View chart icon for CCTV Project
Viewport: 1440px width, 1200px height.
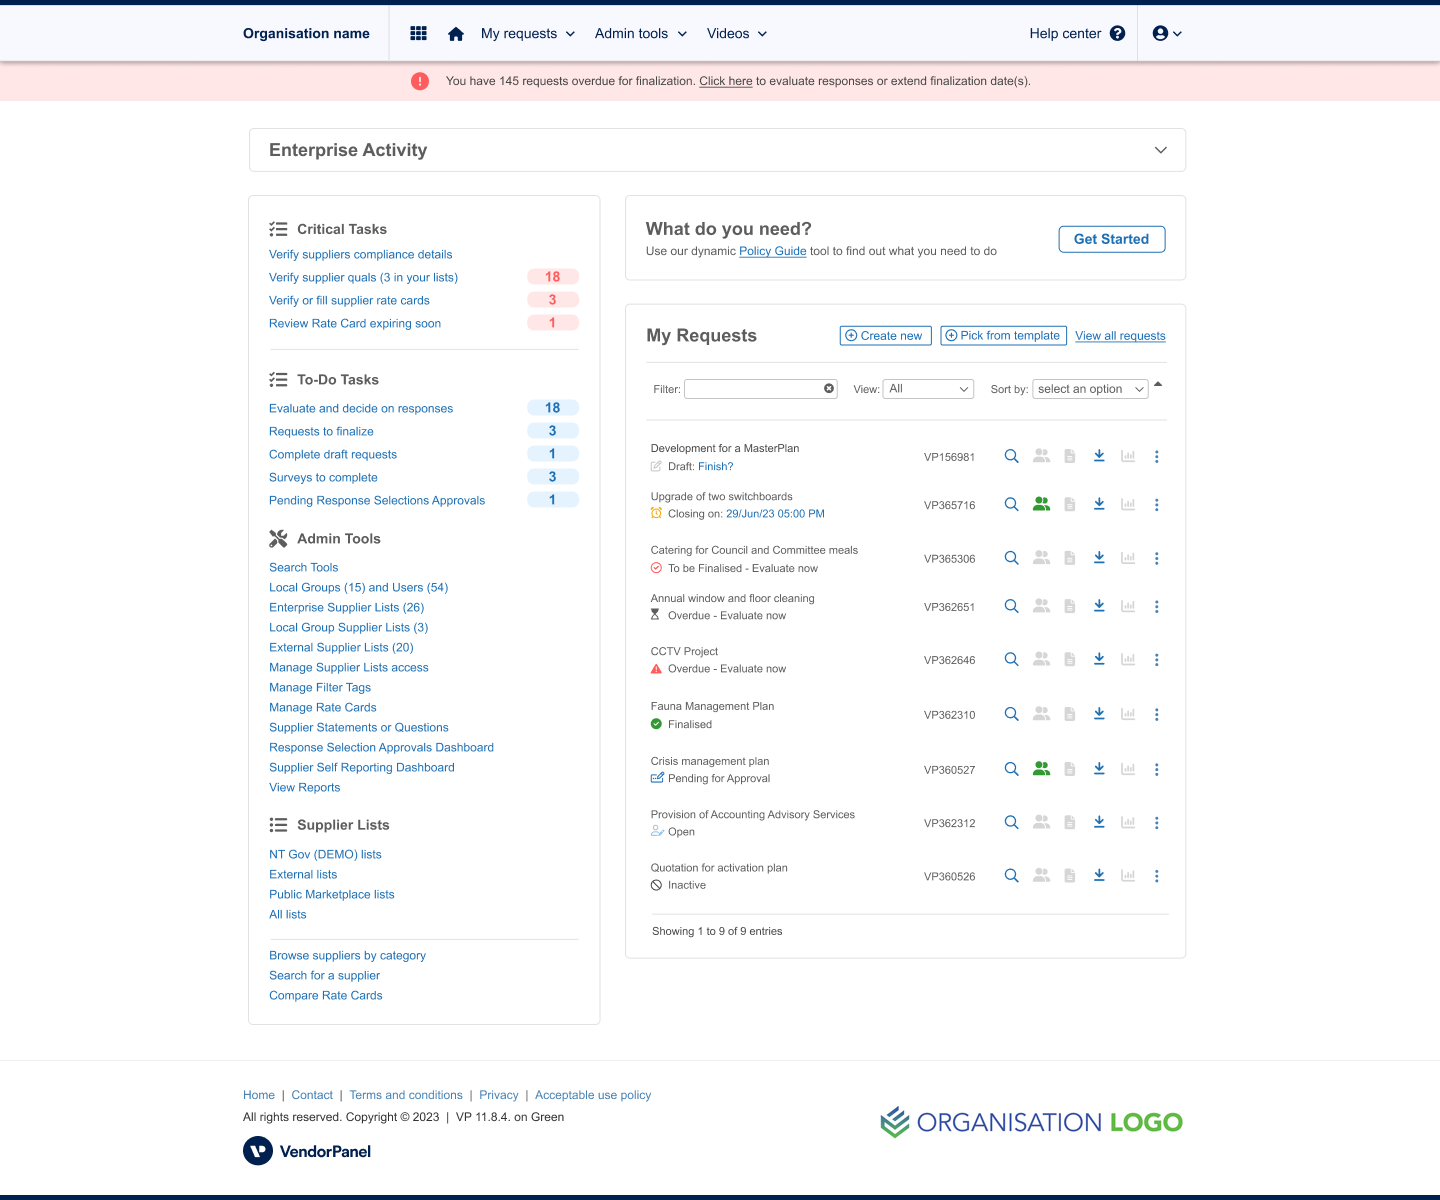[1128, 659]
